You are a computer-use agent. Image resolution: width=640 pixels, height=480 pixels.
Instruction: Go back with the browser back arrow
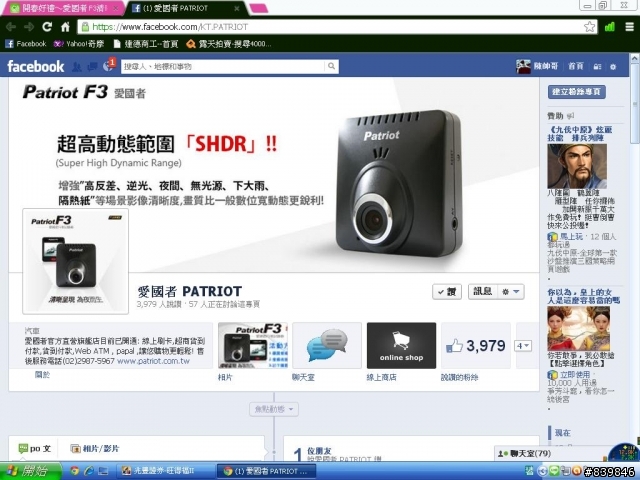pyautogui.click(x=11, y=27)
